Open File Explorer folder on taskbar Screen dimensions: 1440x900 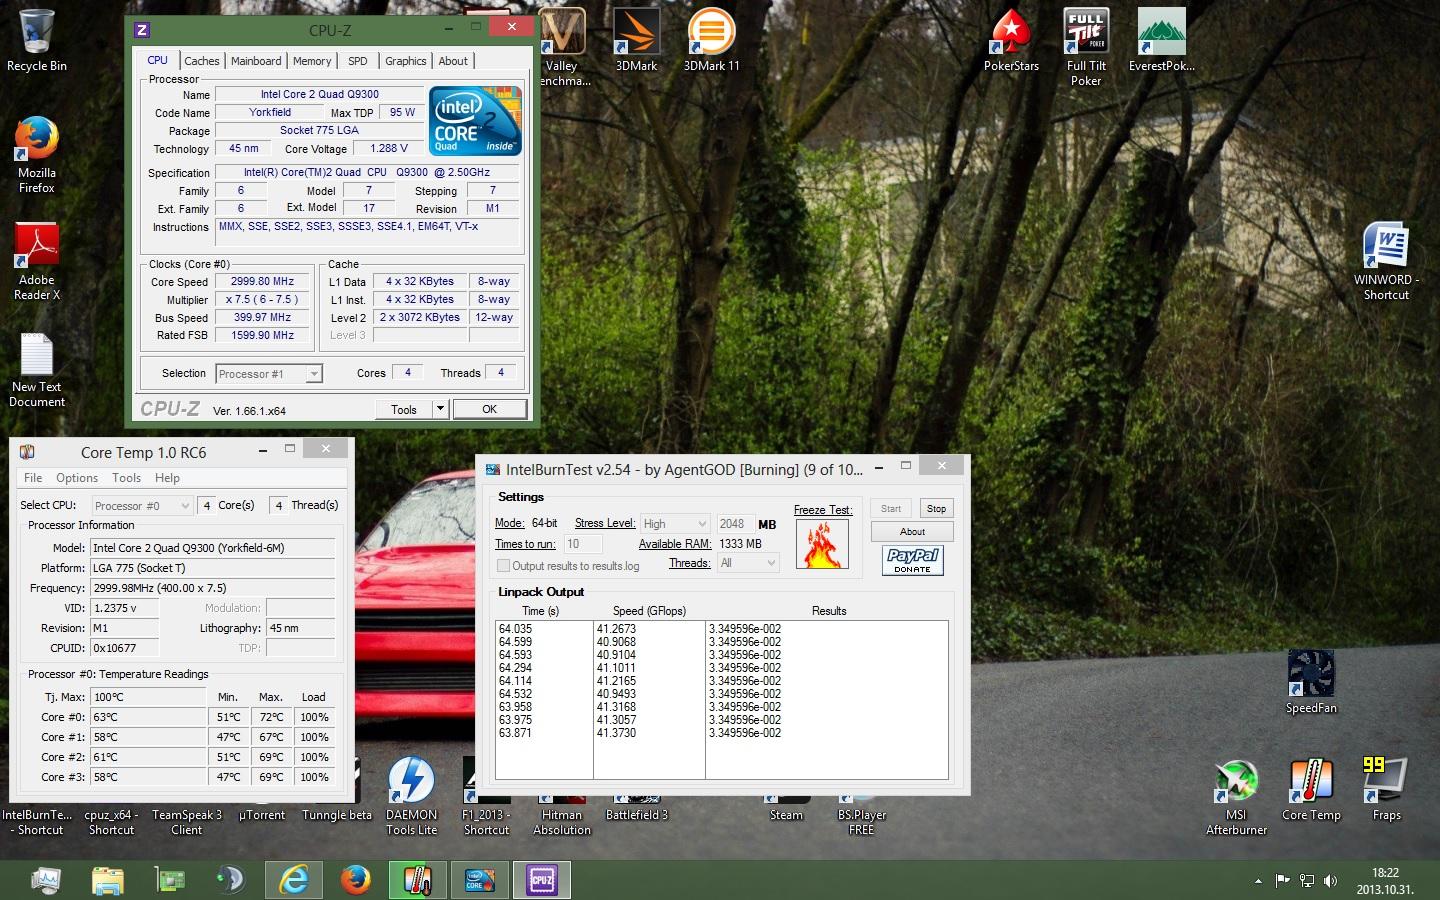(x=107, y=880)
